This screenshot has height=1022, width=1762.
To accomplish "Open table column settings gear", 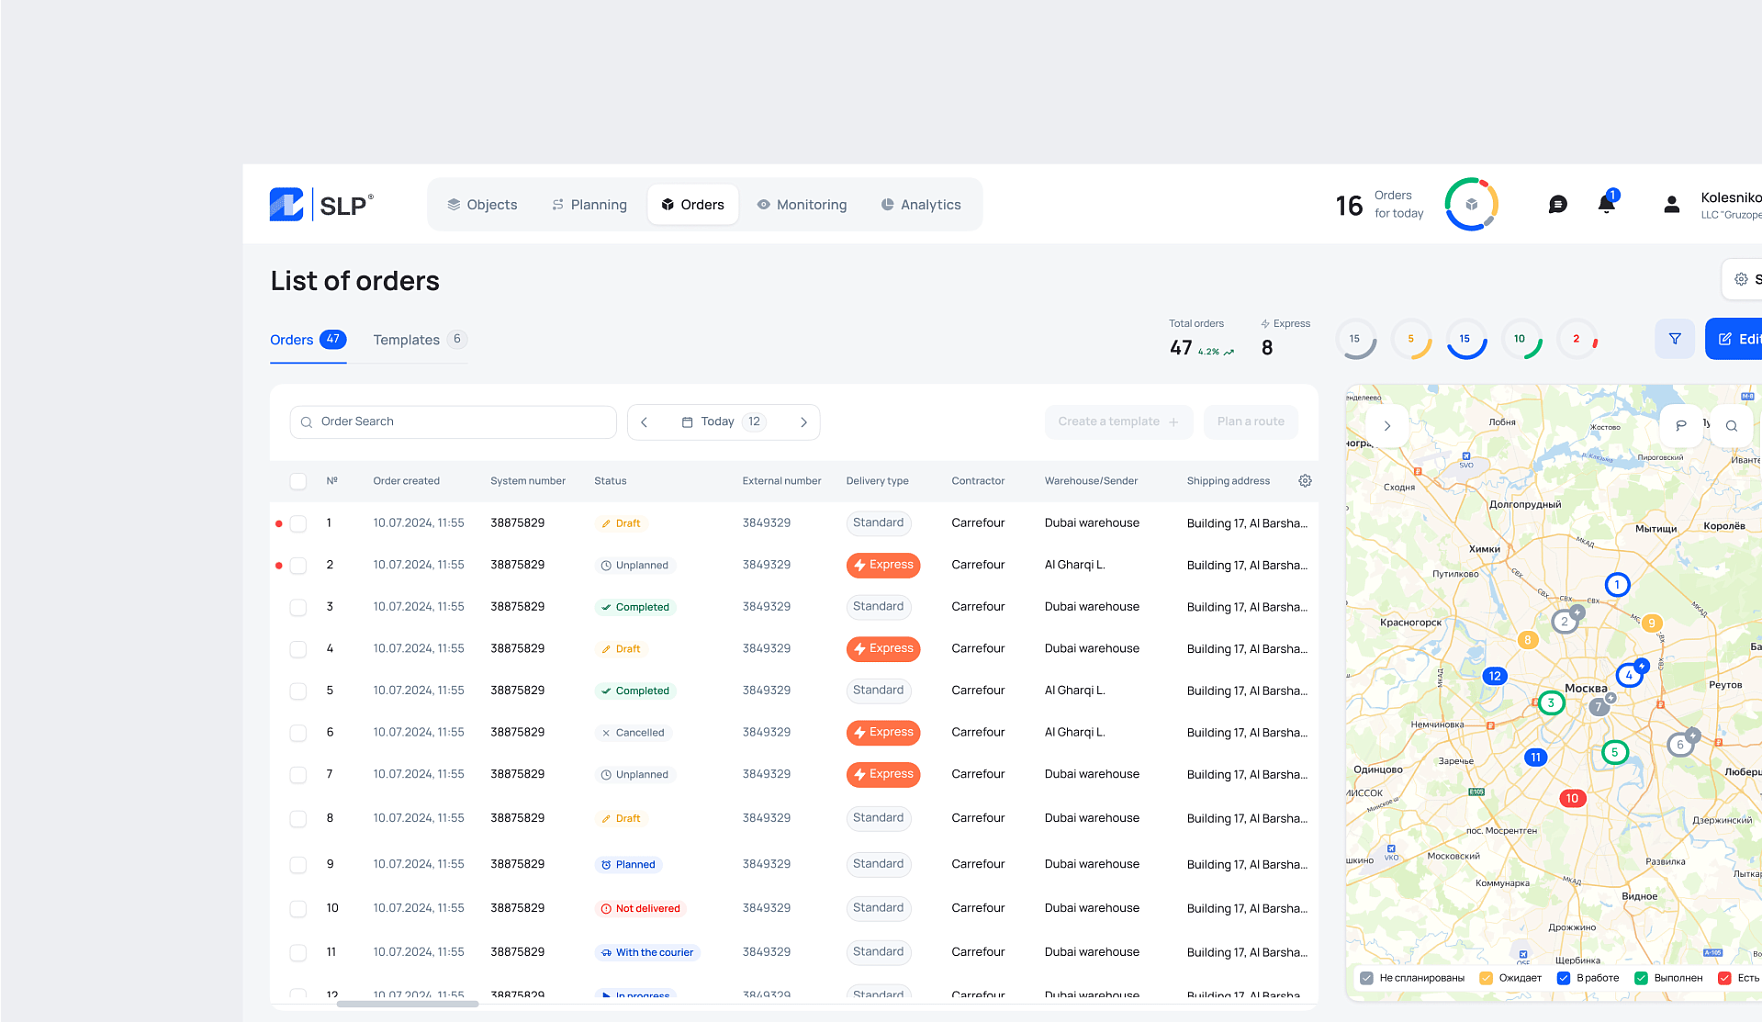I will click(1305, 481).
